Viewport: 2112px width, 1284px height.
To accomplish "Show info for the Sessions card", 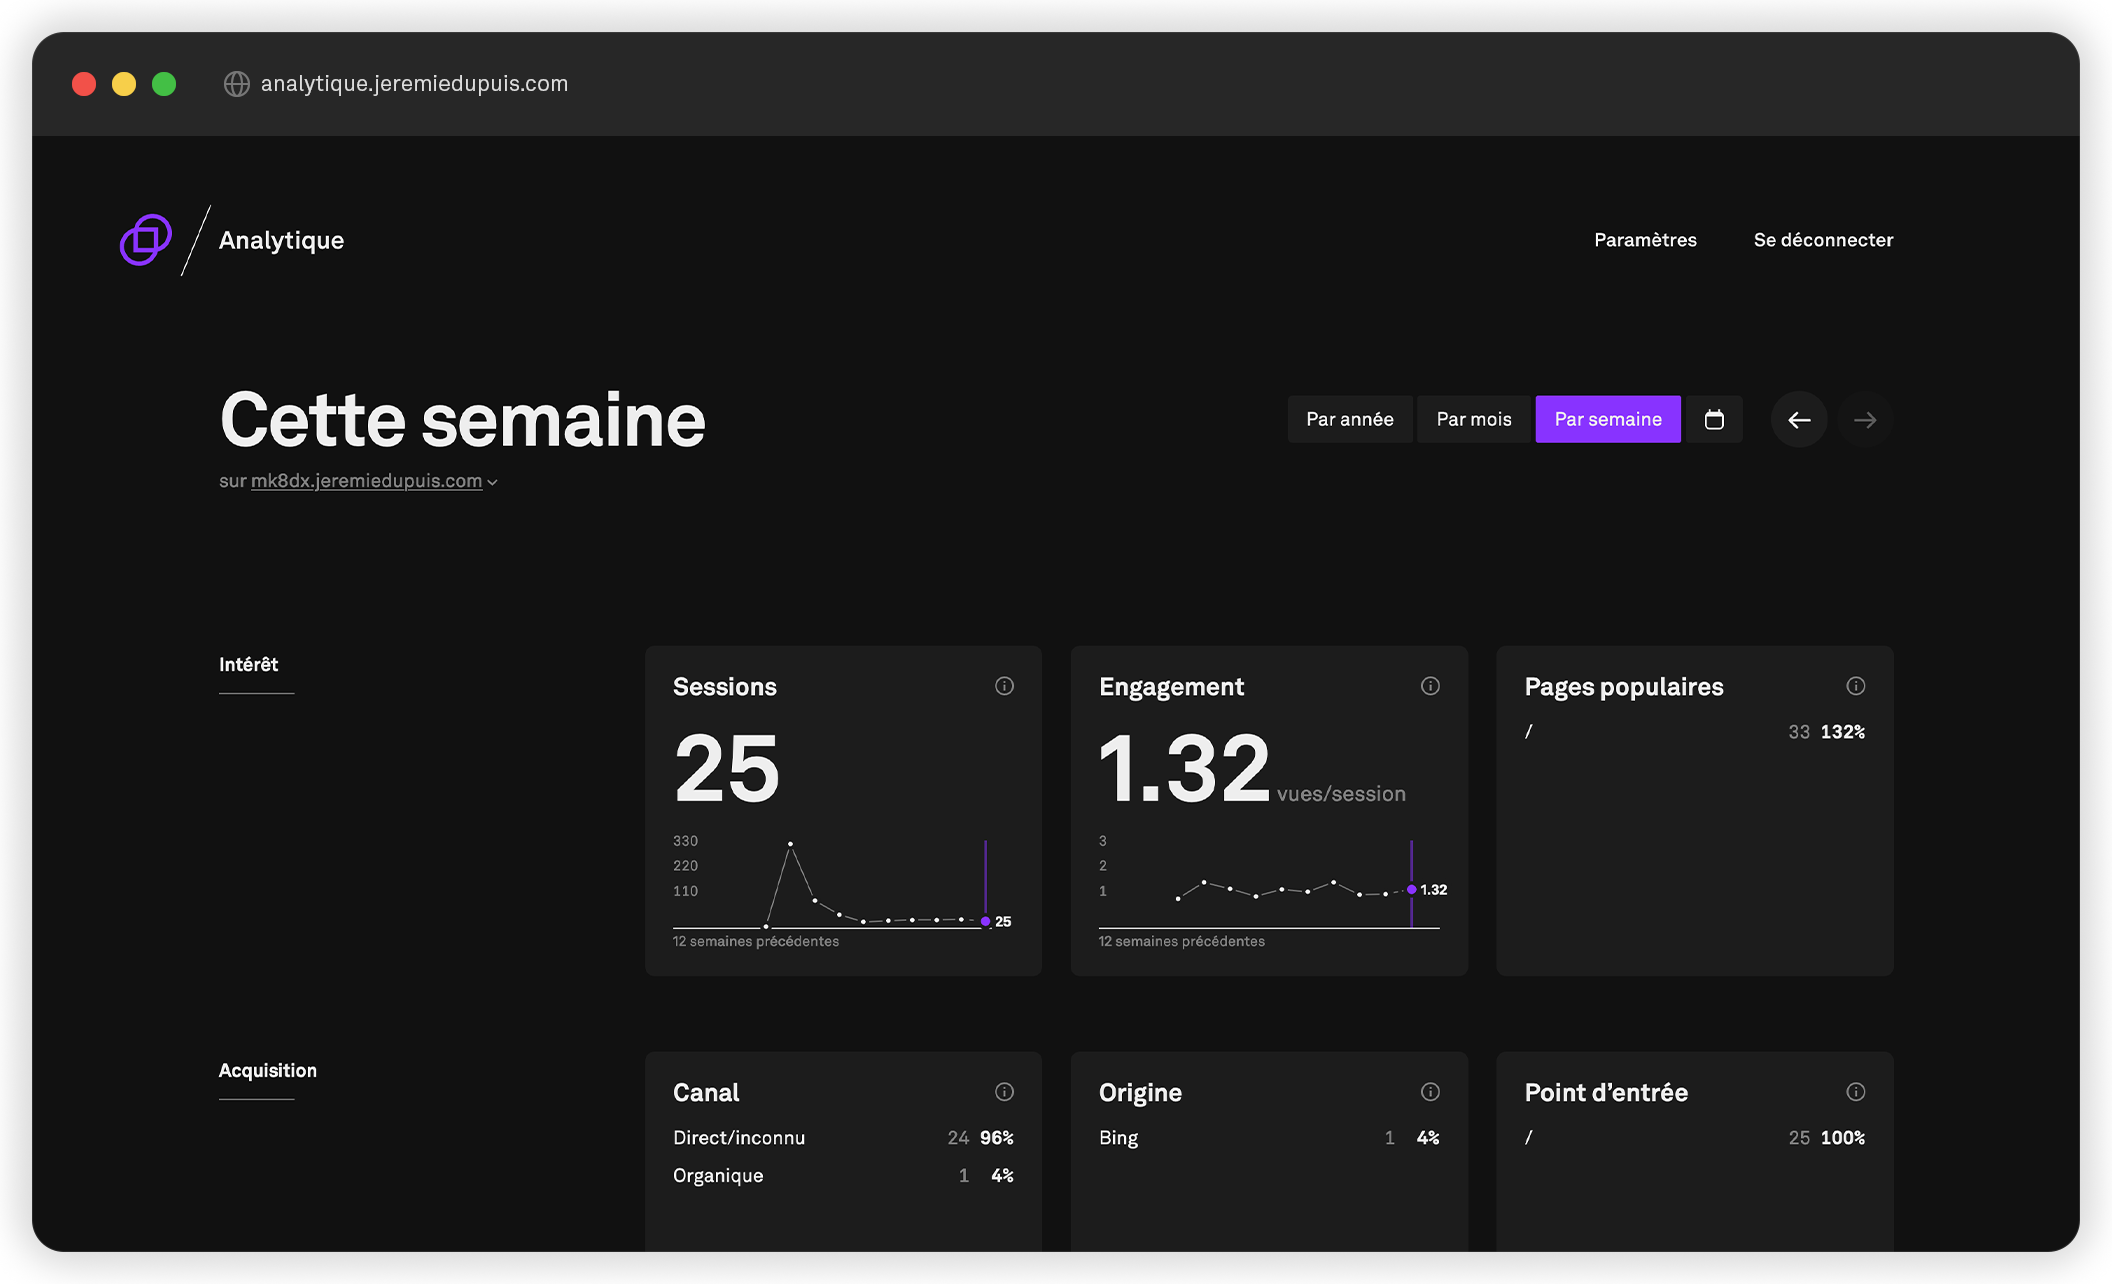I will click(1004, 686).
